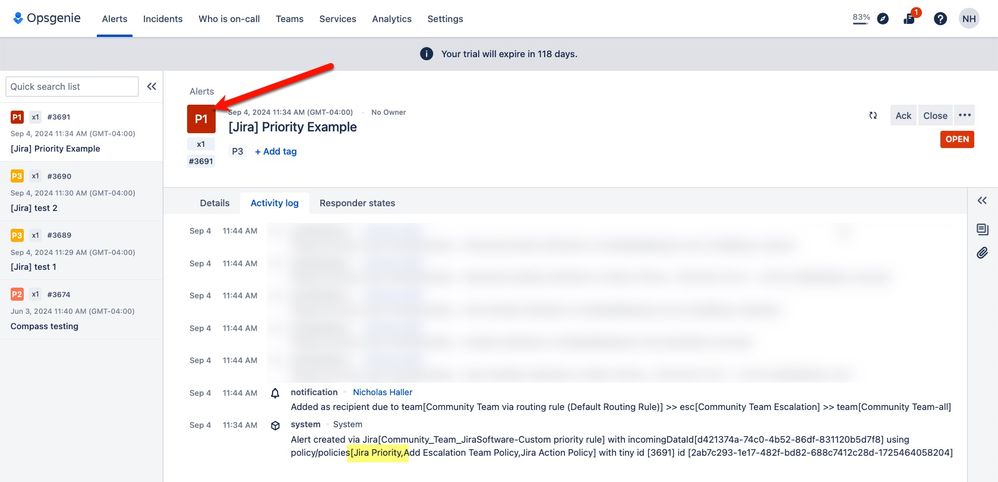
Task: Click the Alerts breadcrumb link
Action: (202, 92)
